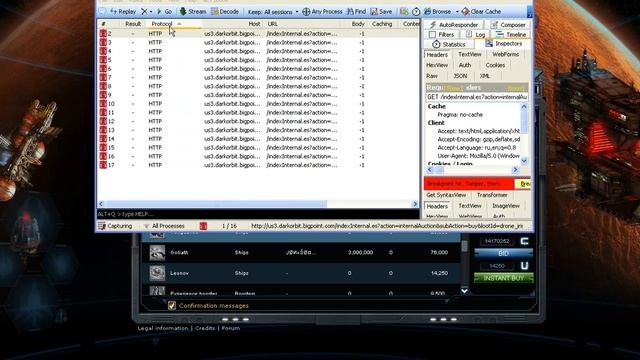Viewport: 640px width, 360px height.
Task: Save the sessions with Save button
Action: (x=381, y=12)
